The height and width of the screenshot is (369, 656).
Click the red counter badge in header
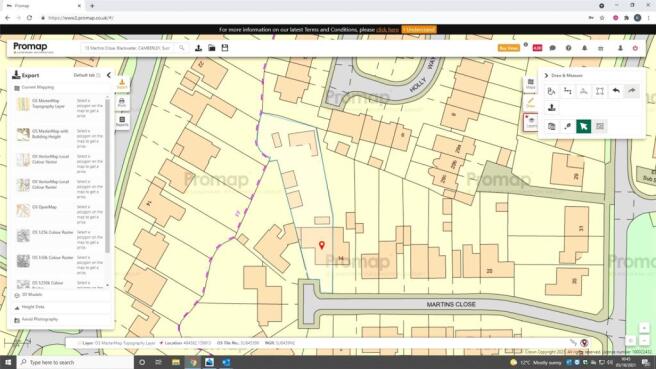click(537, 48)
